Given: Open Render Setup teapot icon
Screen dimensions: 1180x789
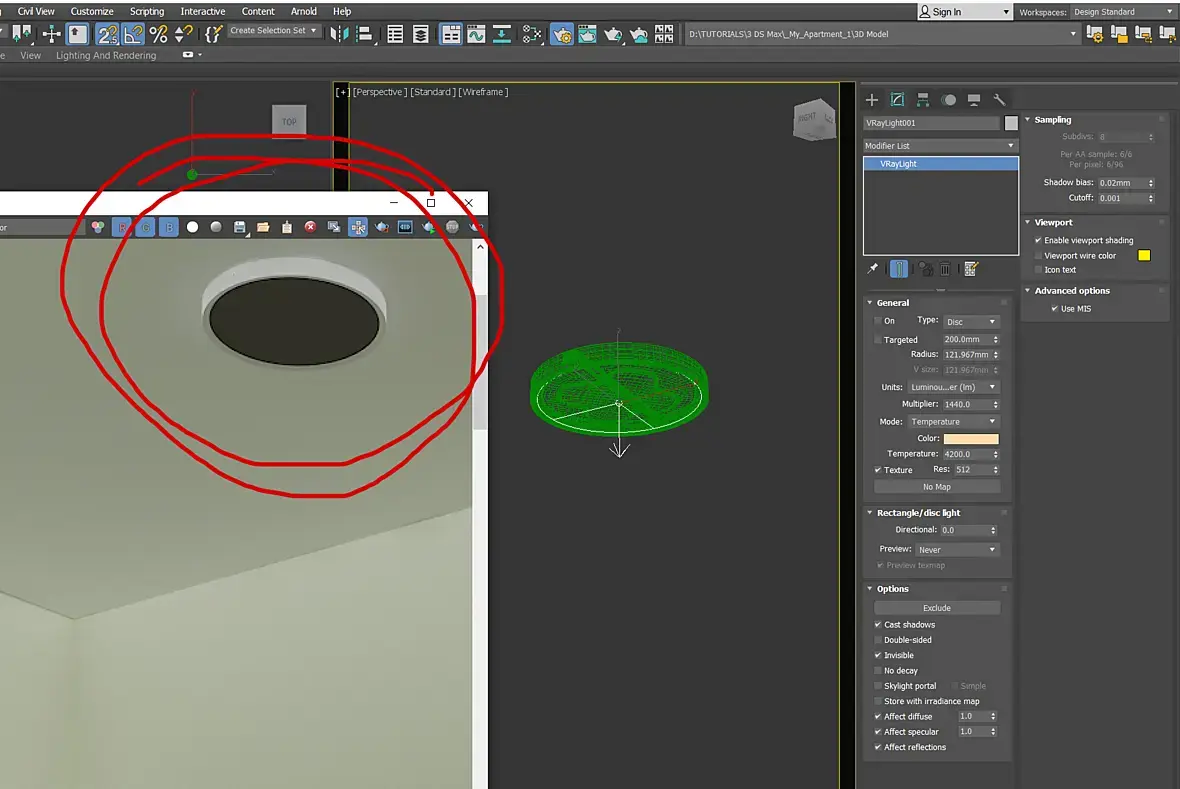Looking at the screenshot, I should coord(562,34).
